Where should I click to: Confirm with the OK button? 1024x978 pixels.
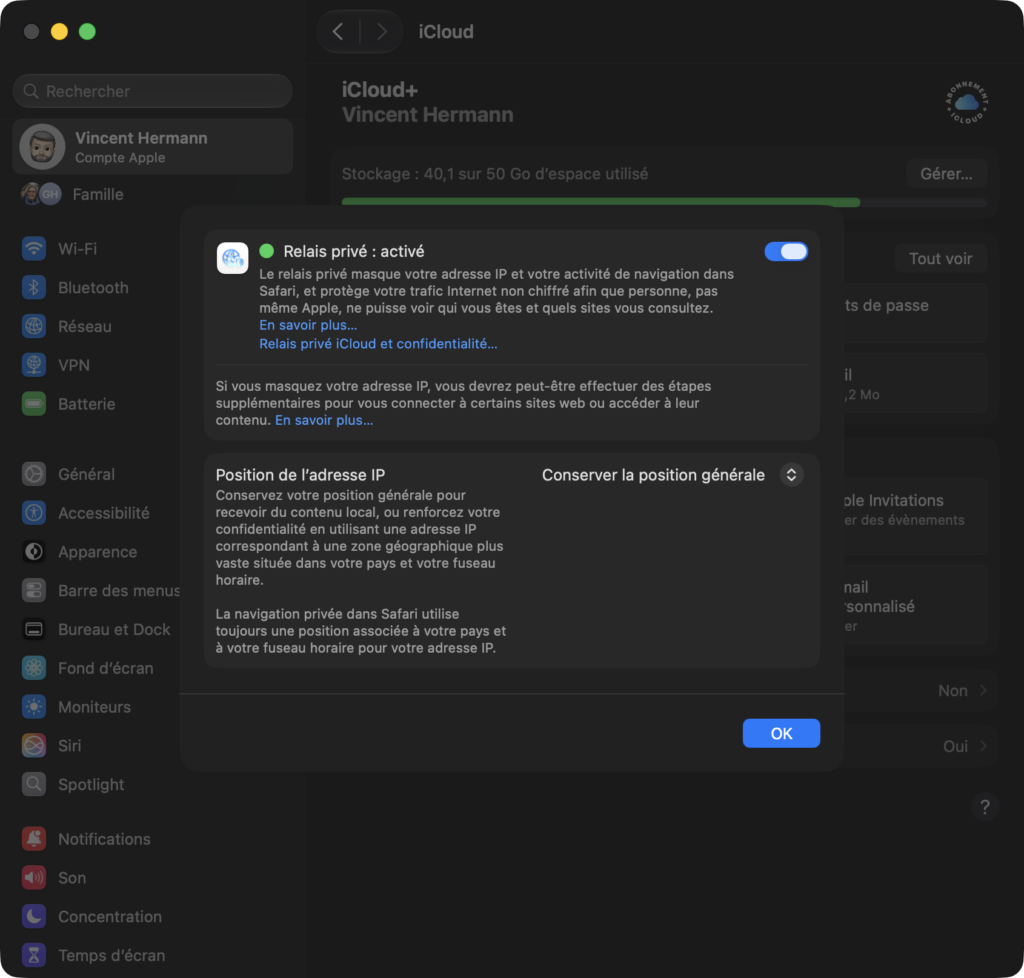[781, 733]
